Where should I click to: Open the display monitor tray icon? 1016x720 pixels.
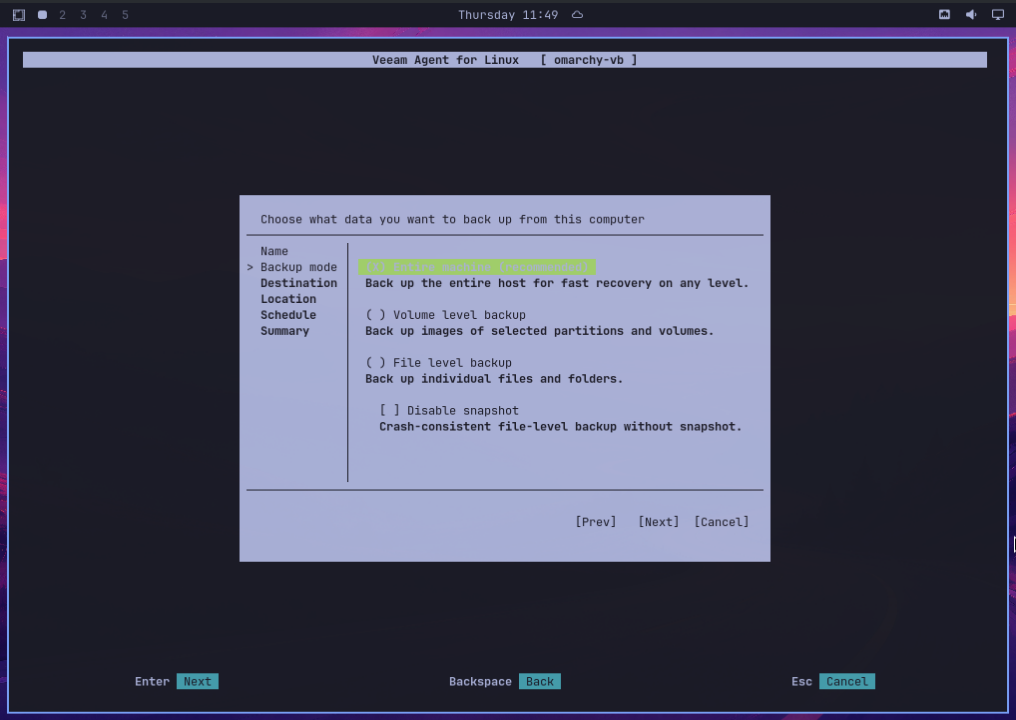(998, 15)
